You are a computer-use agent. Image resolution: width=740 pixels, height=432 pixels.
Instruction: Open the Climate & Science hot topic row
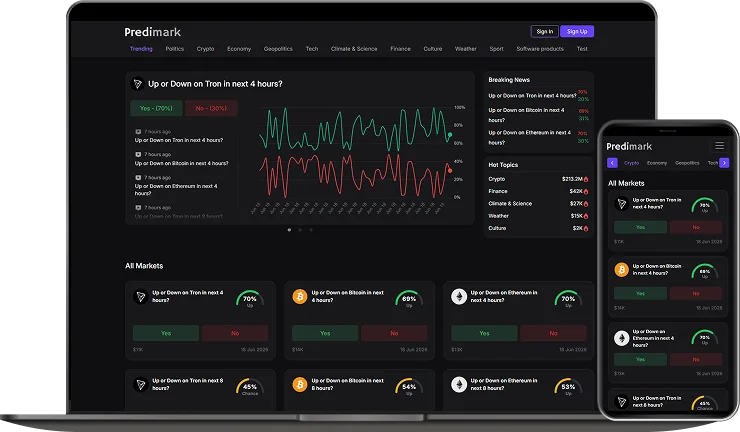(538, 203)
